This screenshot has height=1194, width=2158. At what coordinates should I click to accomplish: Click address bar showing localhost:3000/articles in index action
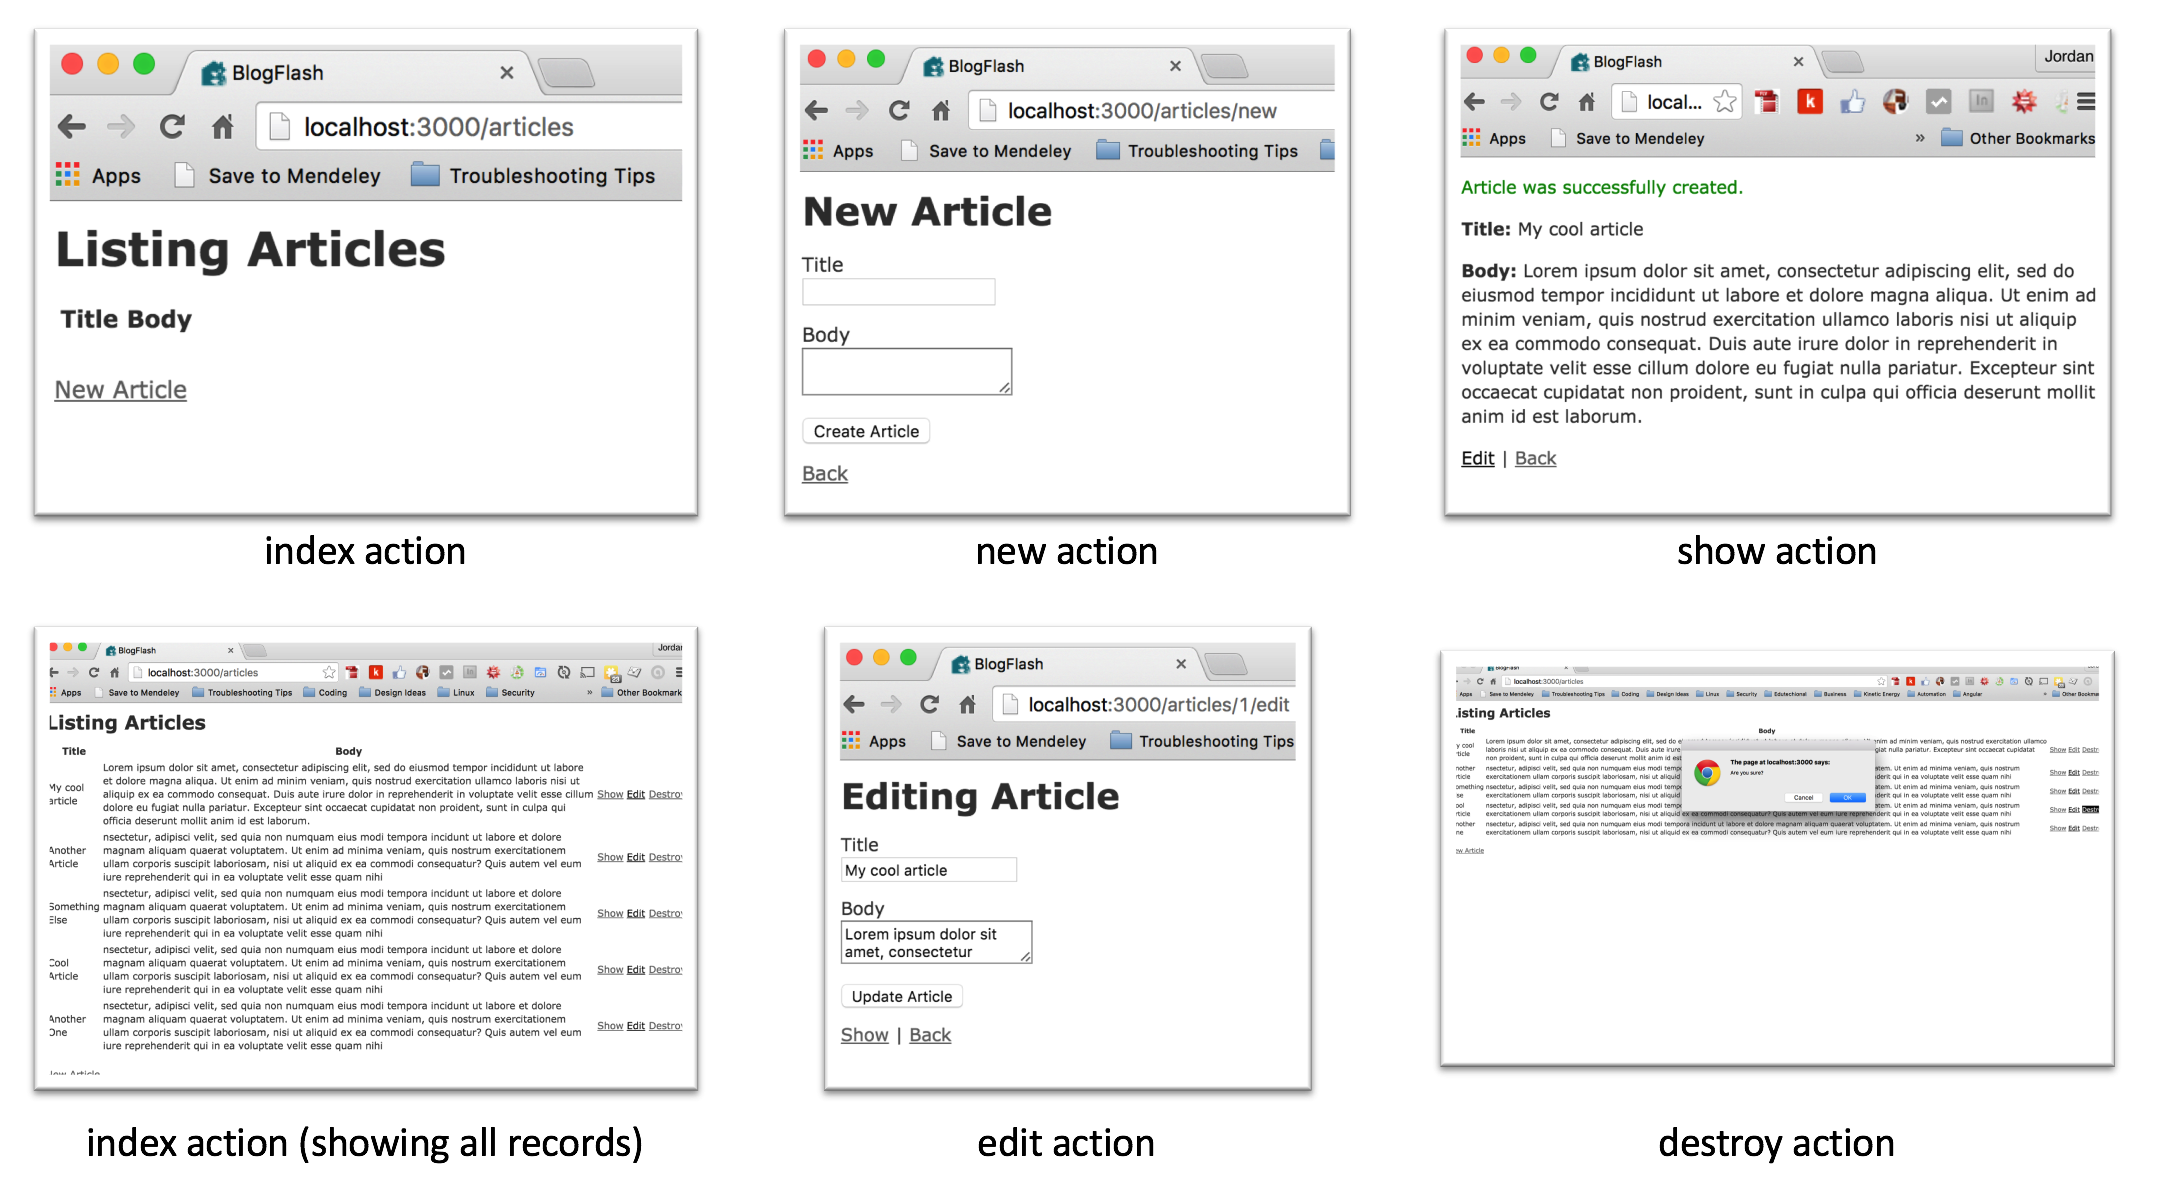(x=470, y=127)
